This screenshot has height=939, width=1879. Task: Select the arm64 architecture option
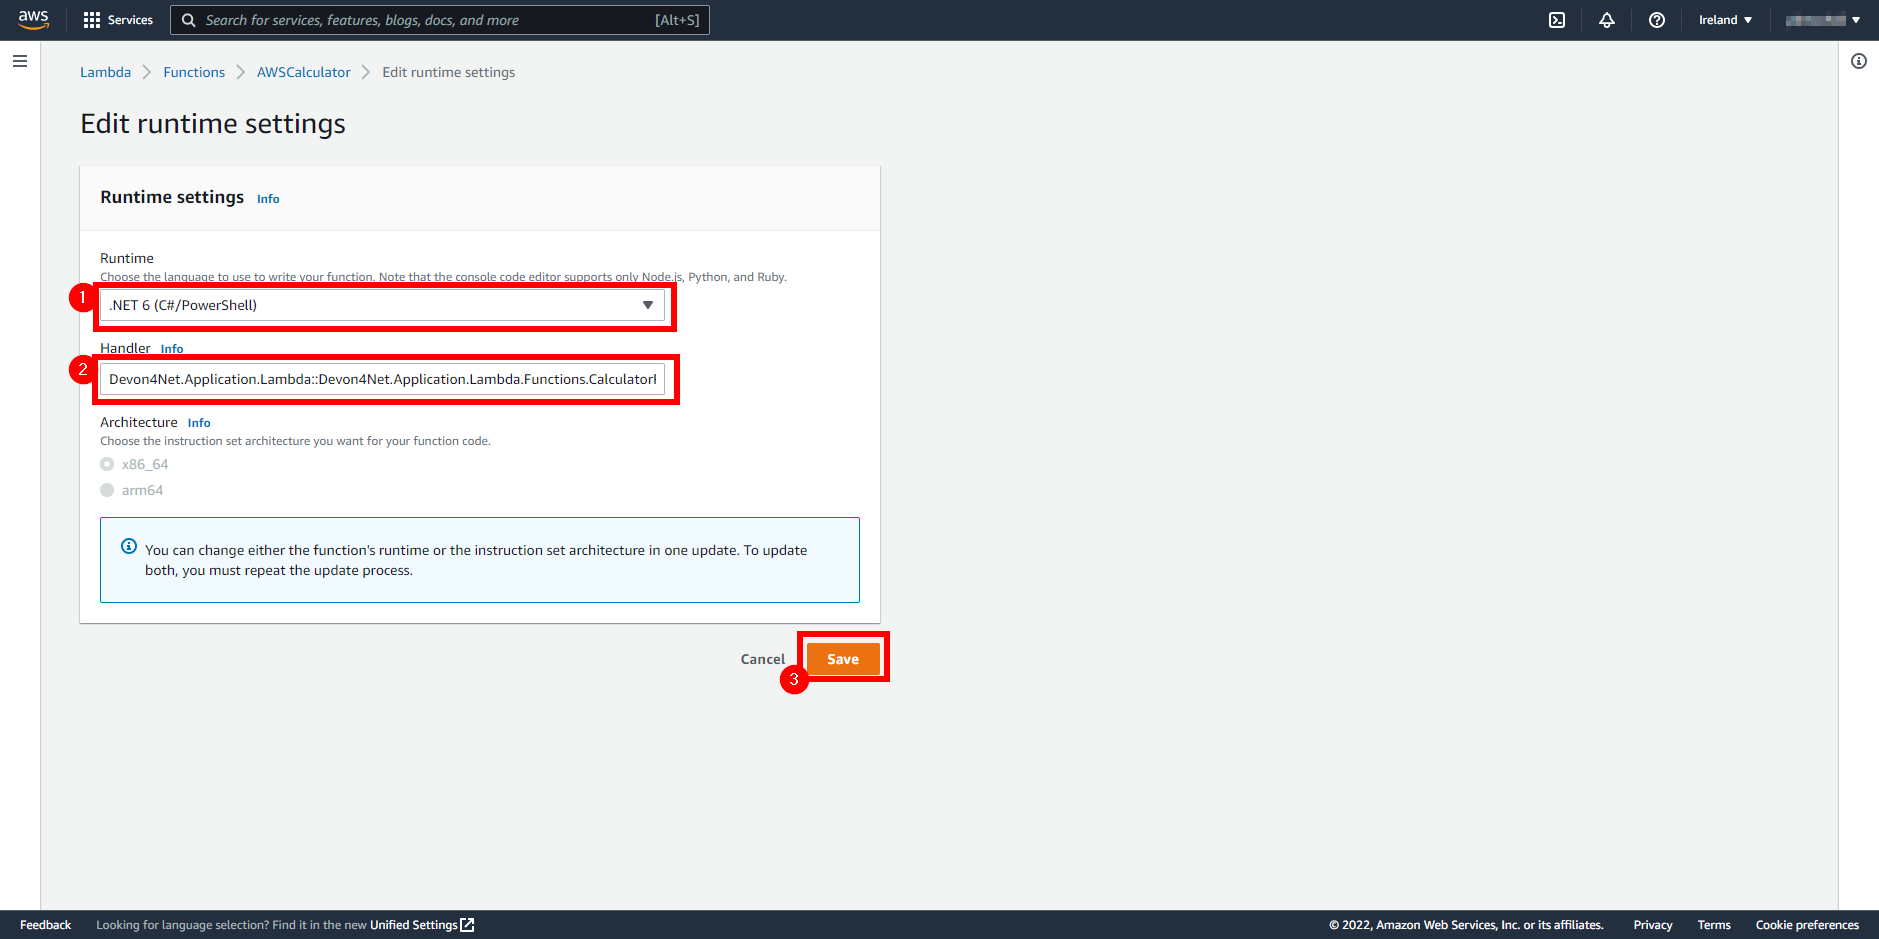(107, 490)
